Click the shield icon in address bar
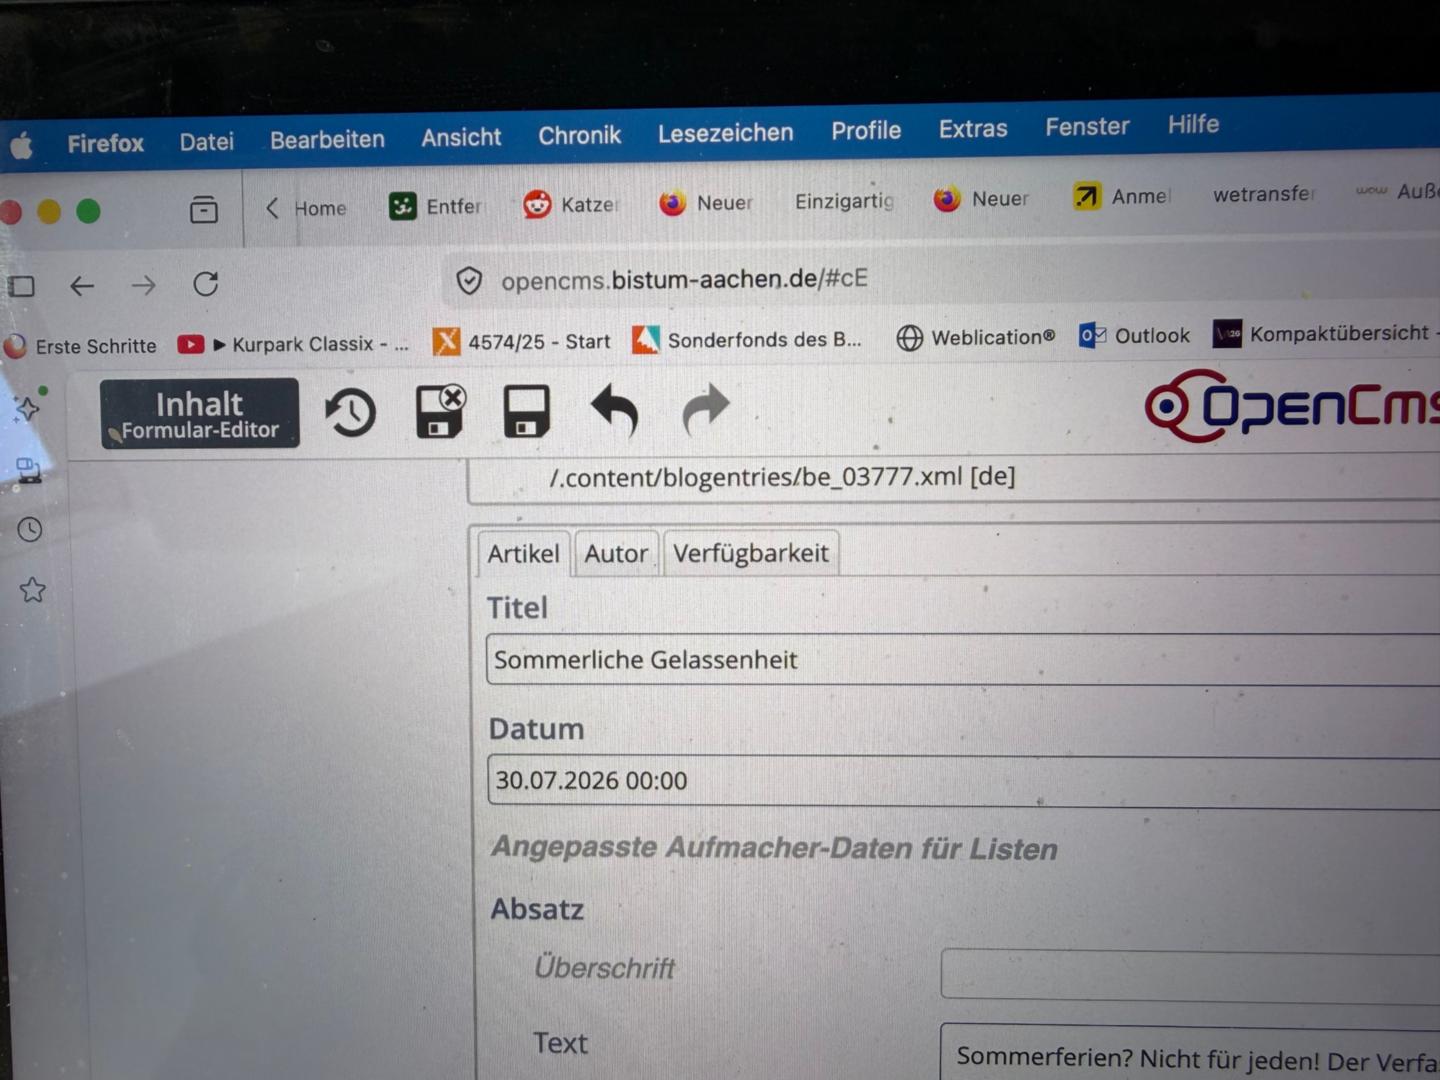Viewport: 1440px width, 1080px height. coord(469,281)
